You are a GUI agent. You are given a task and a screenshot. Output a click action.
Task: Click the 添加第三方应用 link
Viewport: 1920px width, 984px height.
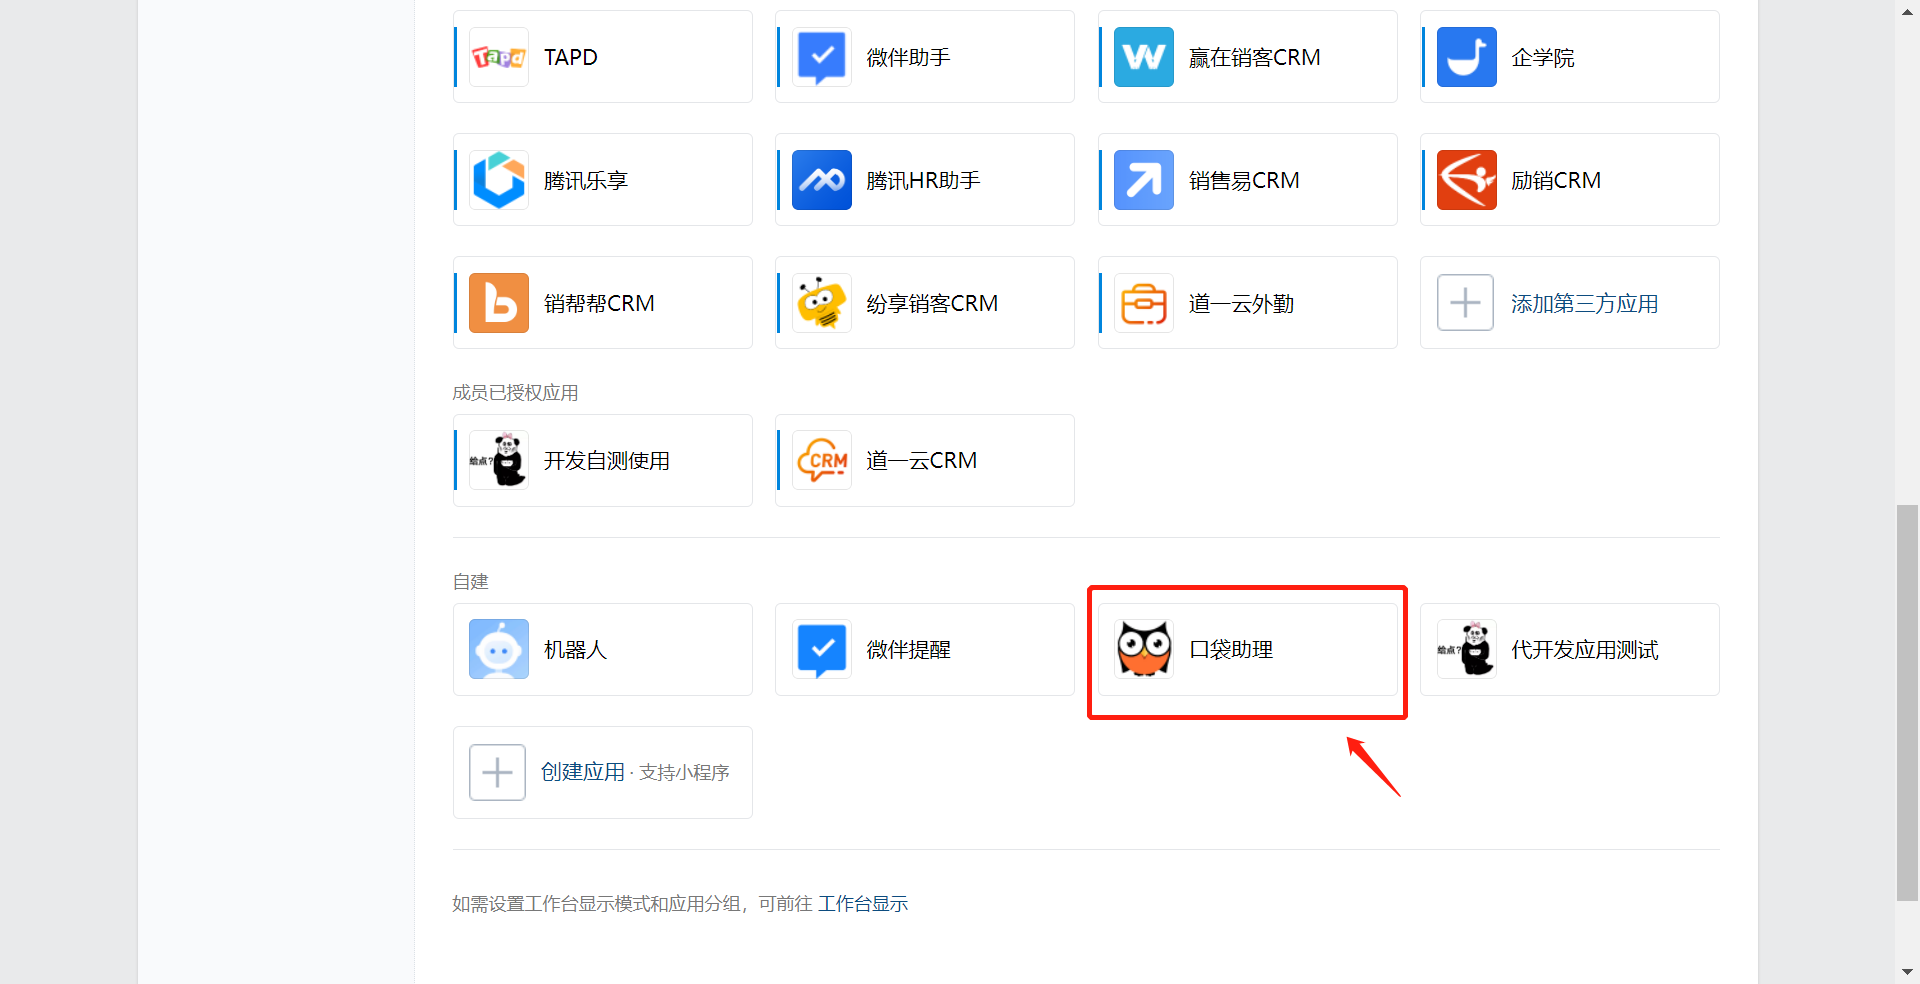click(x=1585, y=304)
